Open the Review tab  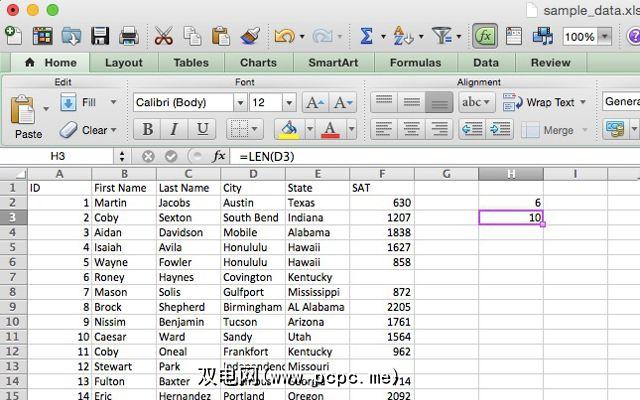pos(550,63)
